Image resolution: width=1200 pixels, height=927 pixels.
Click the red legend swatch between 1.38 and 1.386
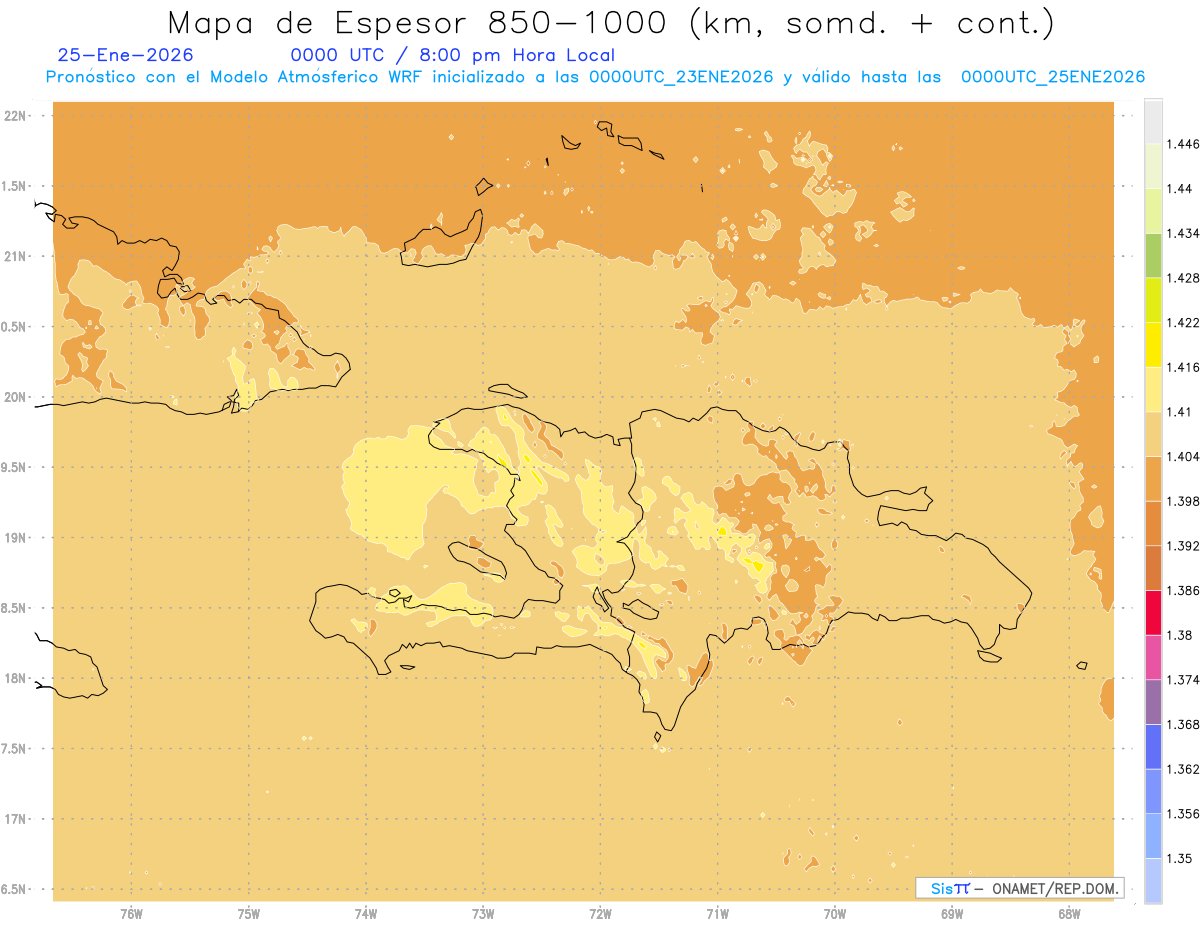(x=1153, y=612)
